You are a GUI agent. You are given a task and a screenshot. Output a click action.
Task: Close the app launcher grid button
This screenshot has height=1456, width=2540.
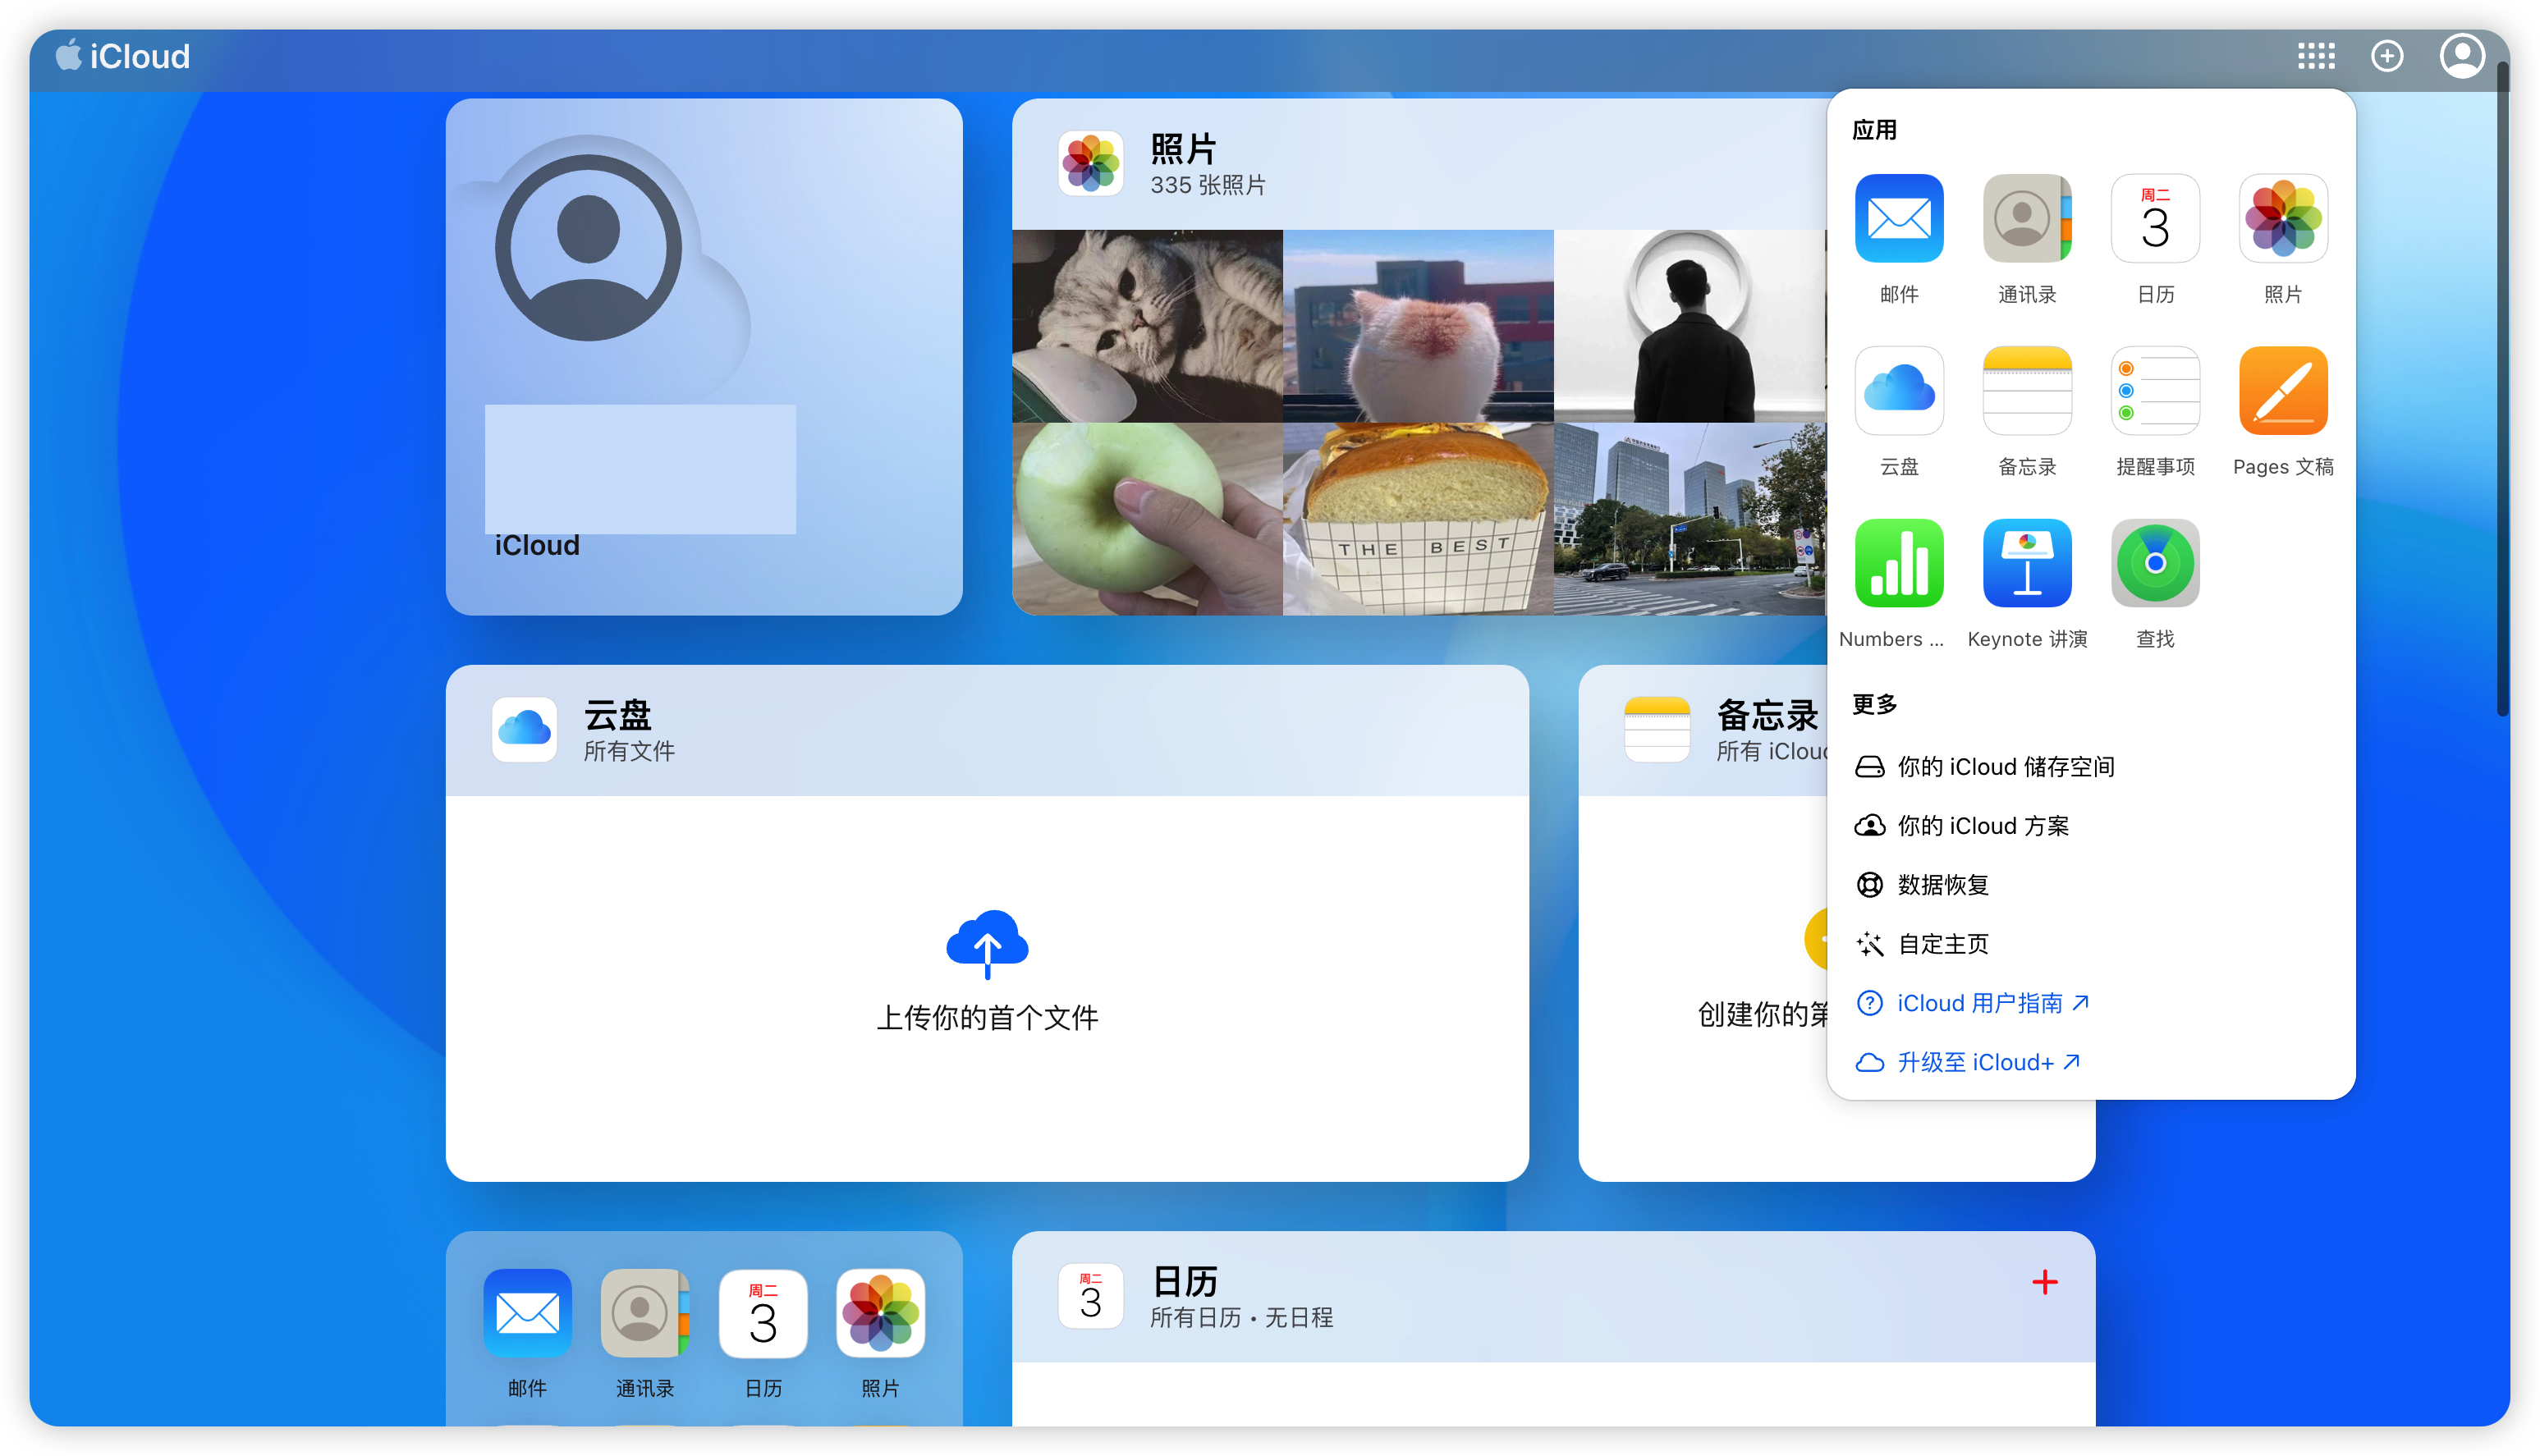click(2315, 56)
